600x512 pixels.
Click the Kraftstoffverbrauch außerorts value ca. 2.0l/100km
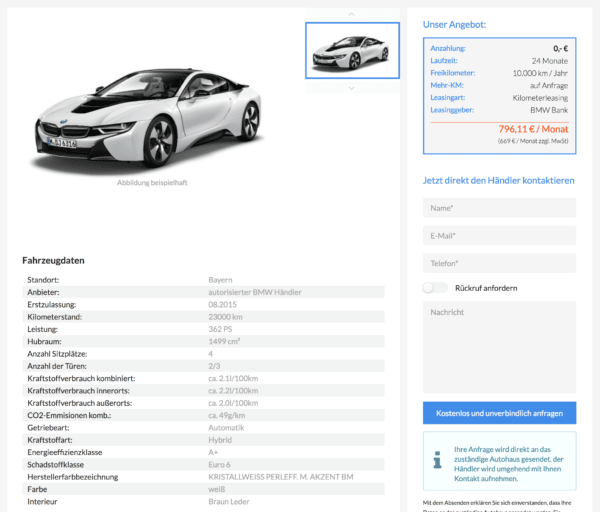coord(233,403)
